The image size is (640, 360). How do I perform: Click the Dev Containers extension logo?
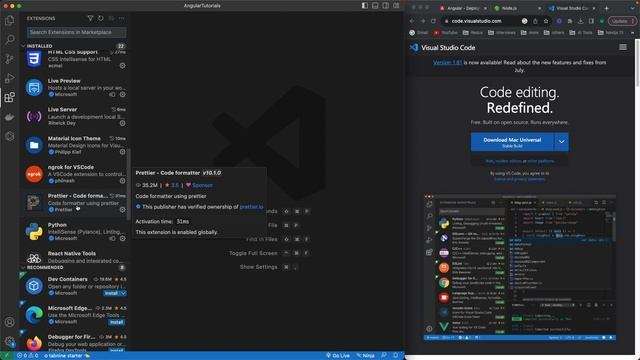(34, 286)
